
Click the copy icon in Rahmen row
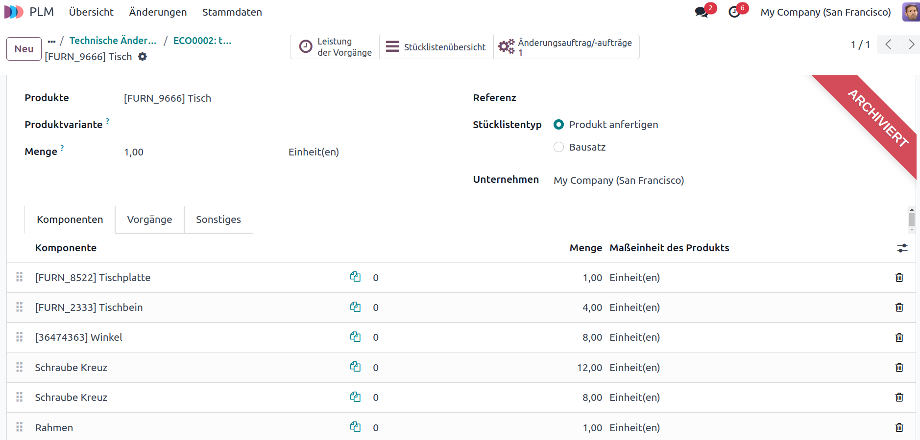pyautogui.click(x=355, y=427)
